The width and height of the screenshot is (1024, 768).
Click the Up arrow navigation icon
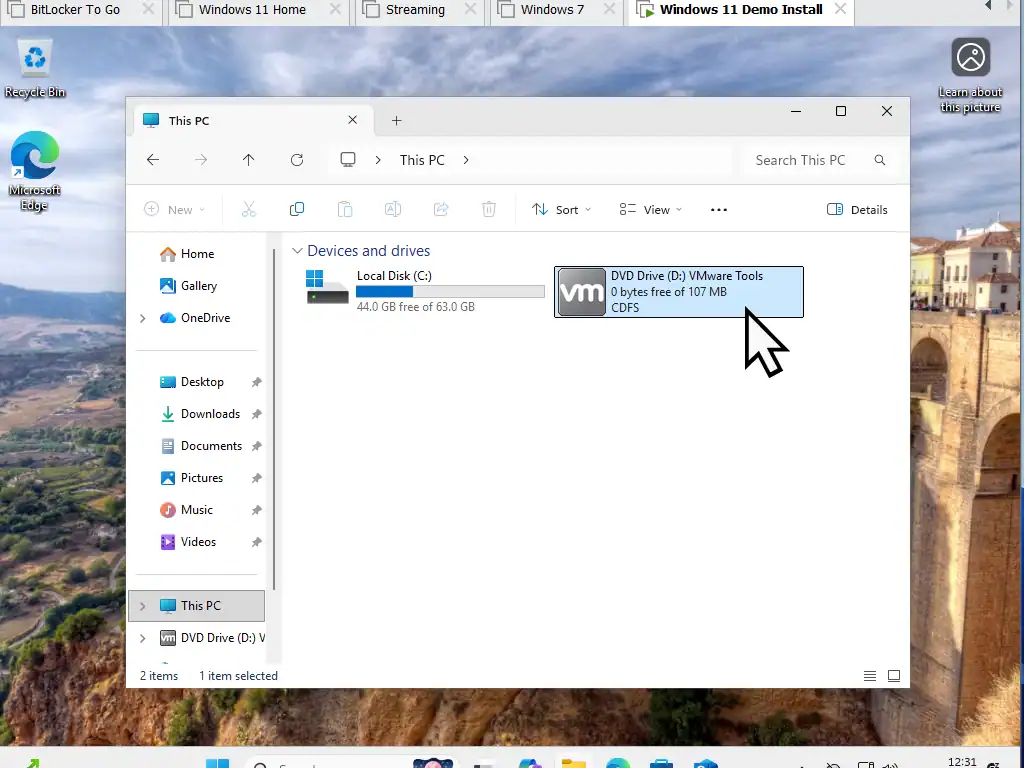tap(249, 160)
